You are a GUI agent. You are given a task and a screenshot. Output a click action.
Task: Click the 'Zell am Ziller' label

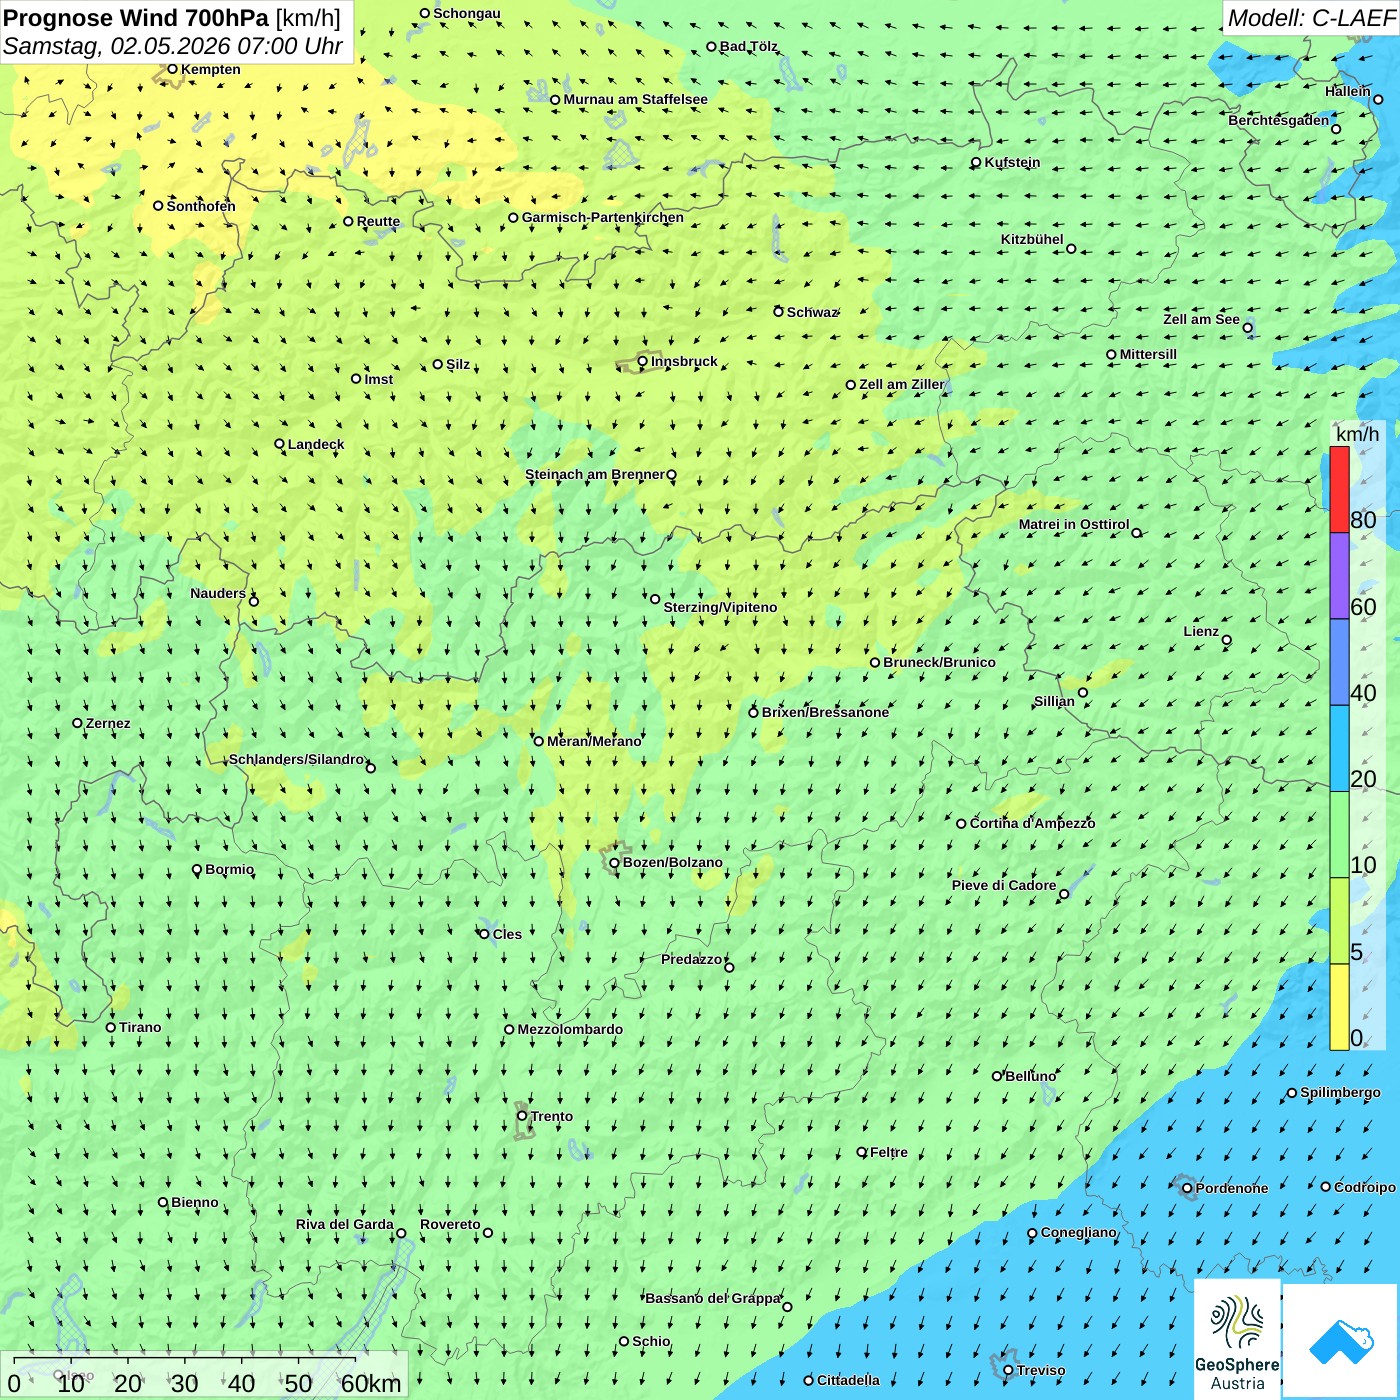point(902,384)
